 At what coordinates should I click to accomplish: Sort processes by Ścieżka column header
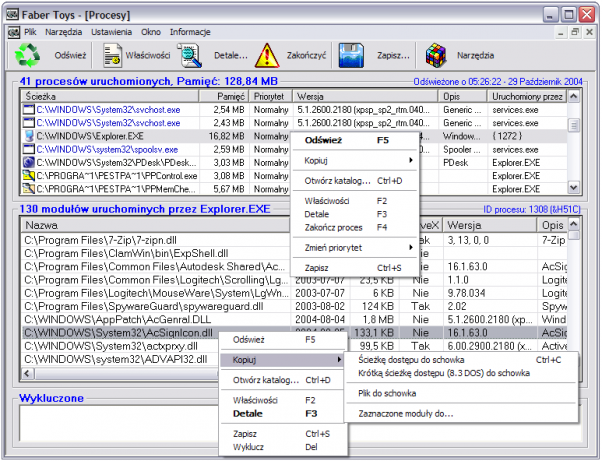[x=110, y=96]
